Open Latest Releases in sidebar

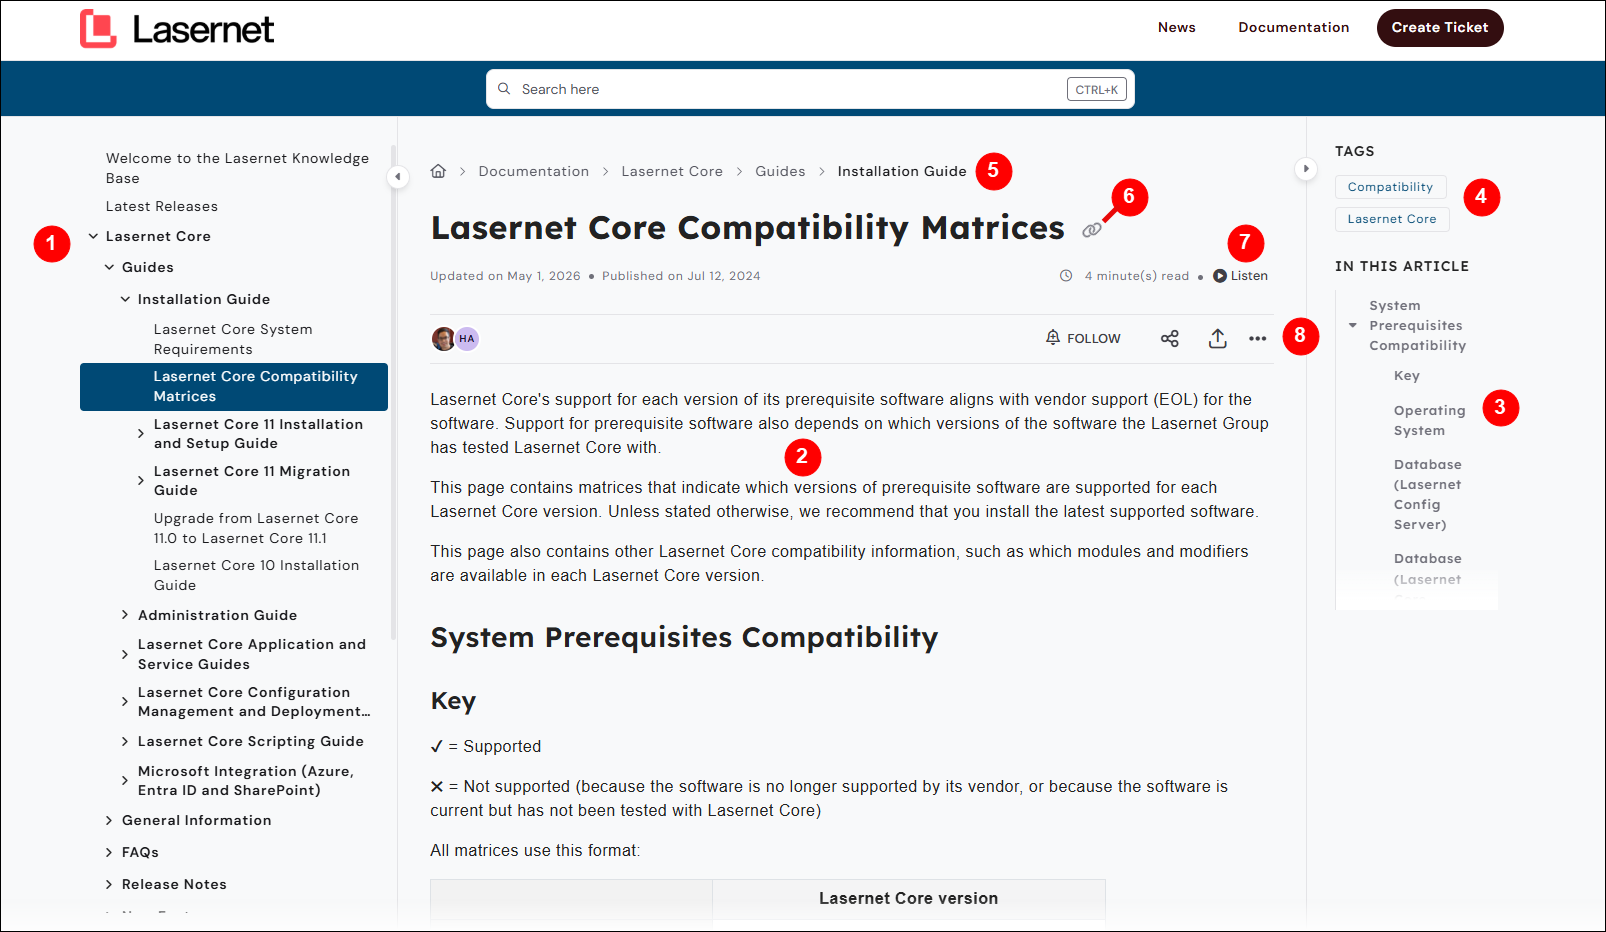162,206
